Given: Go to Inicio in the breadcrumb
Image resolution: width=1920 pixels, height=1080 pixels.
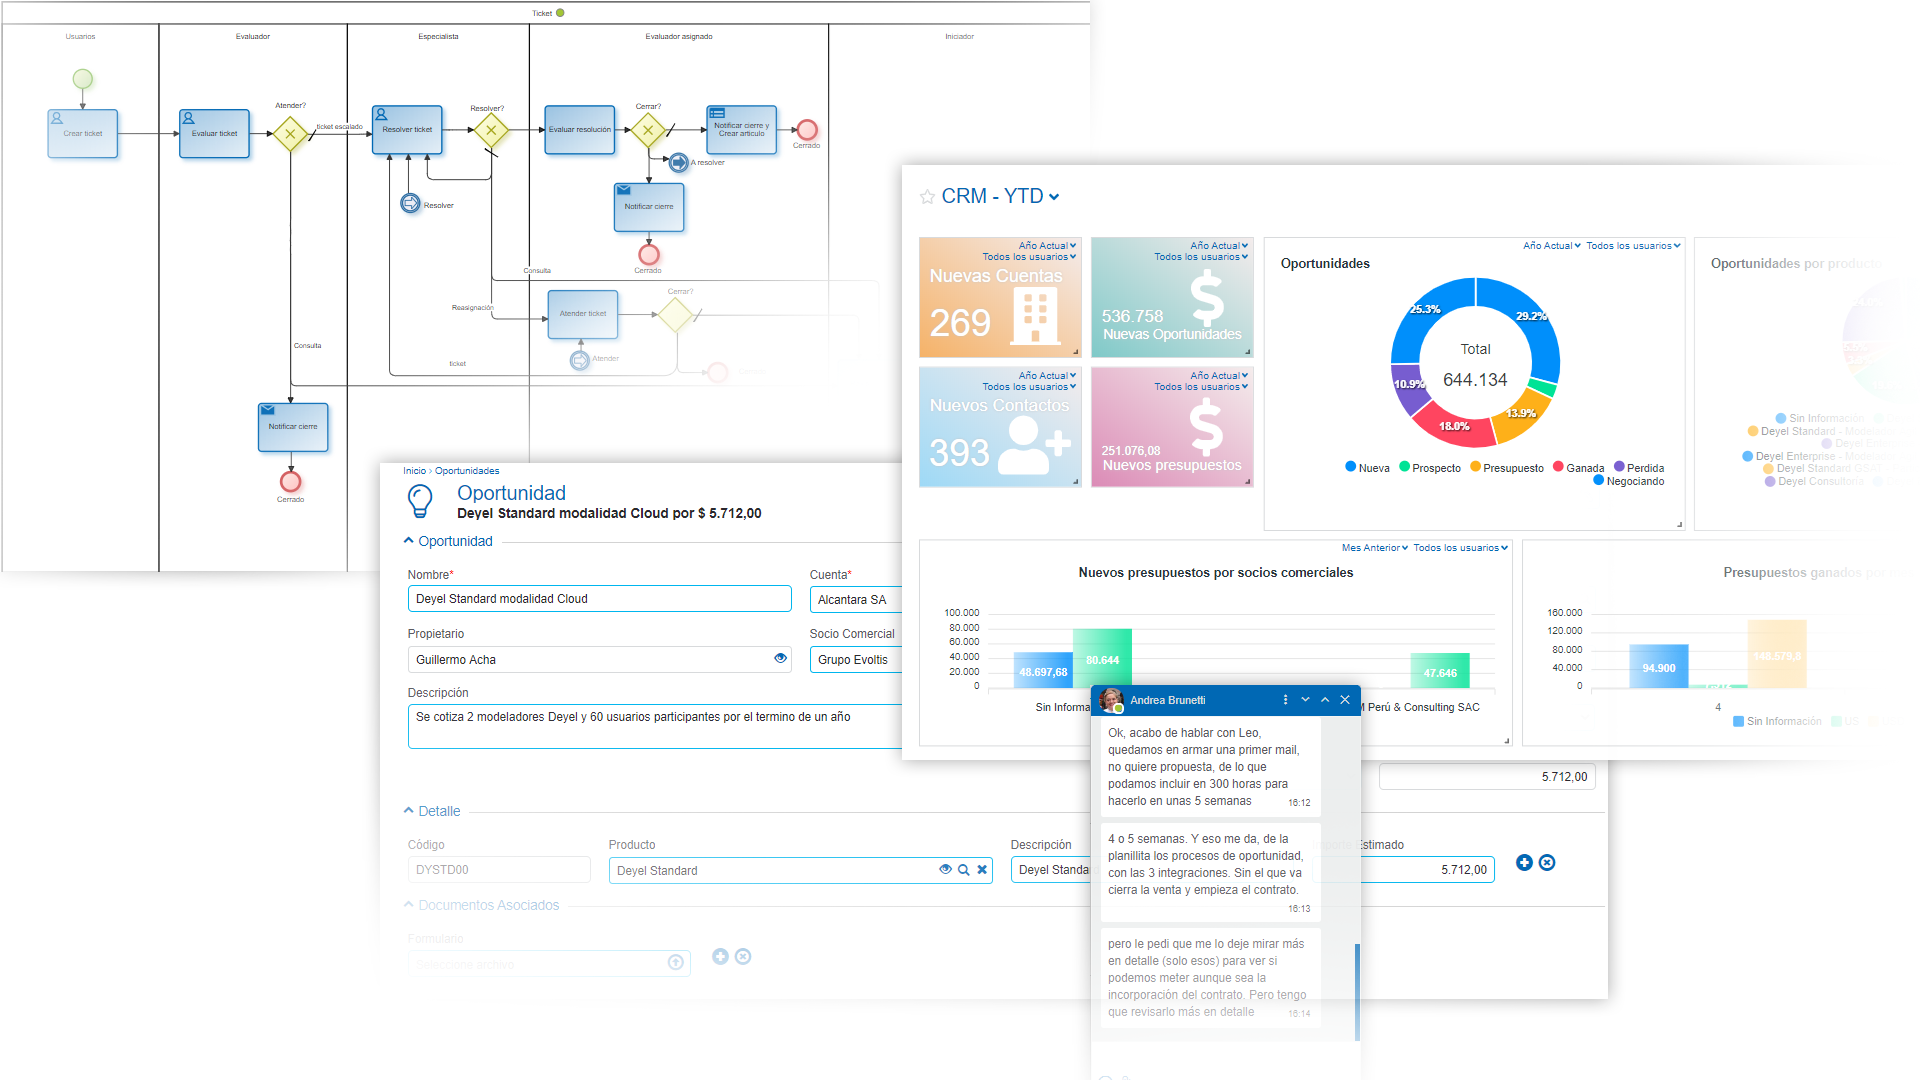Looking at the screenshot, I should [x=414, y=471].
